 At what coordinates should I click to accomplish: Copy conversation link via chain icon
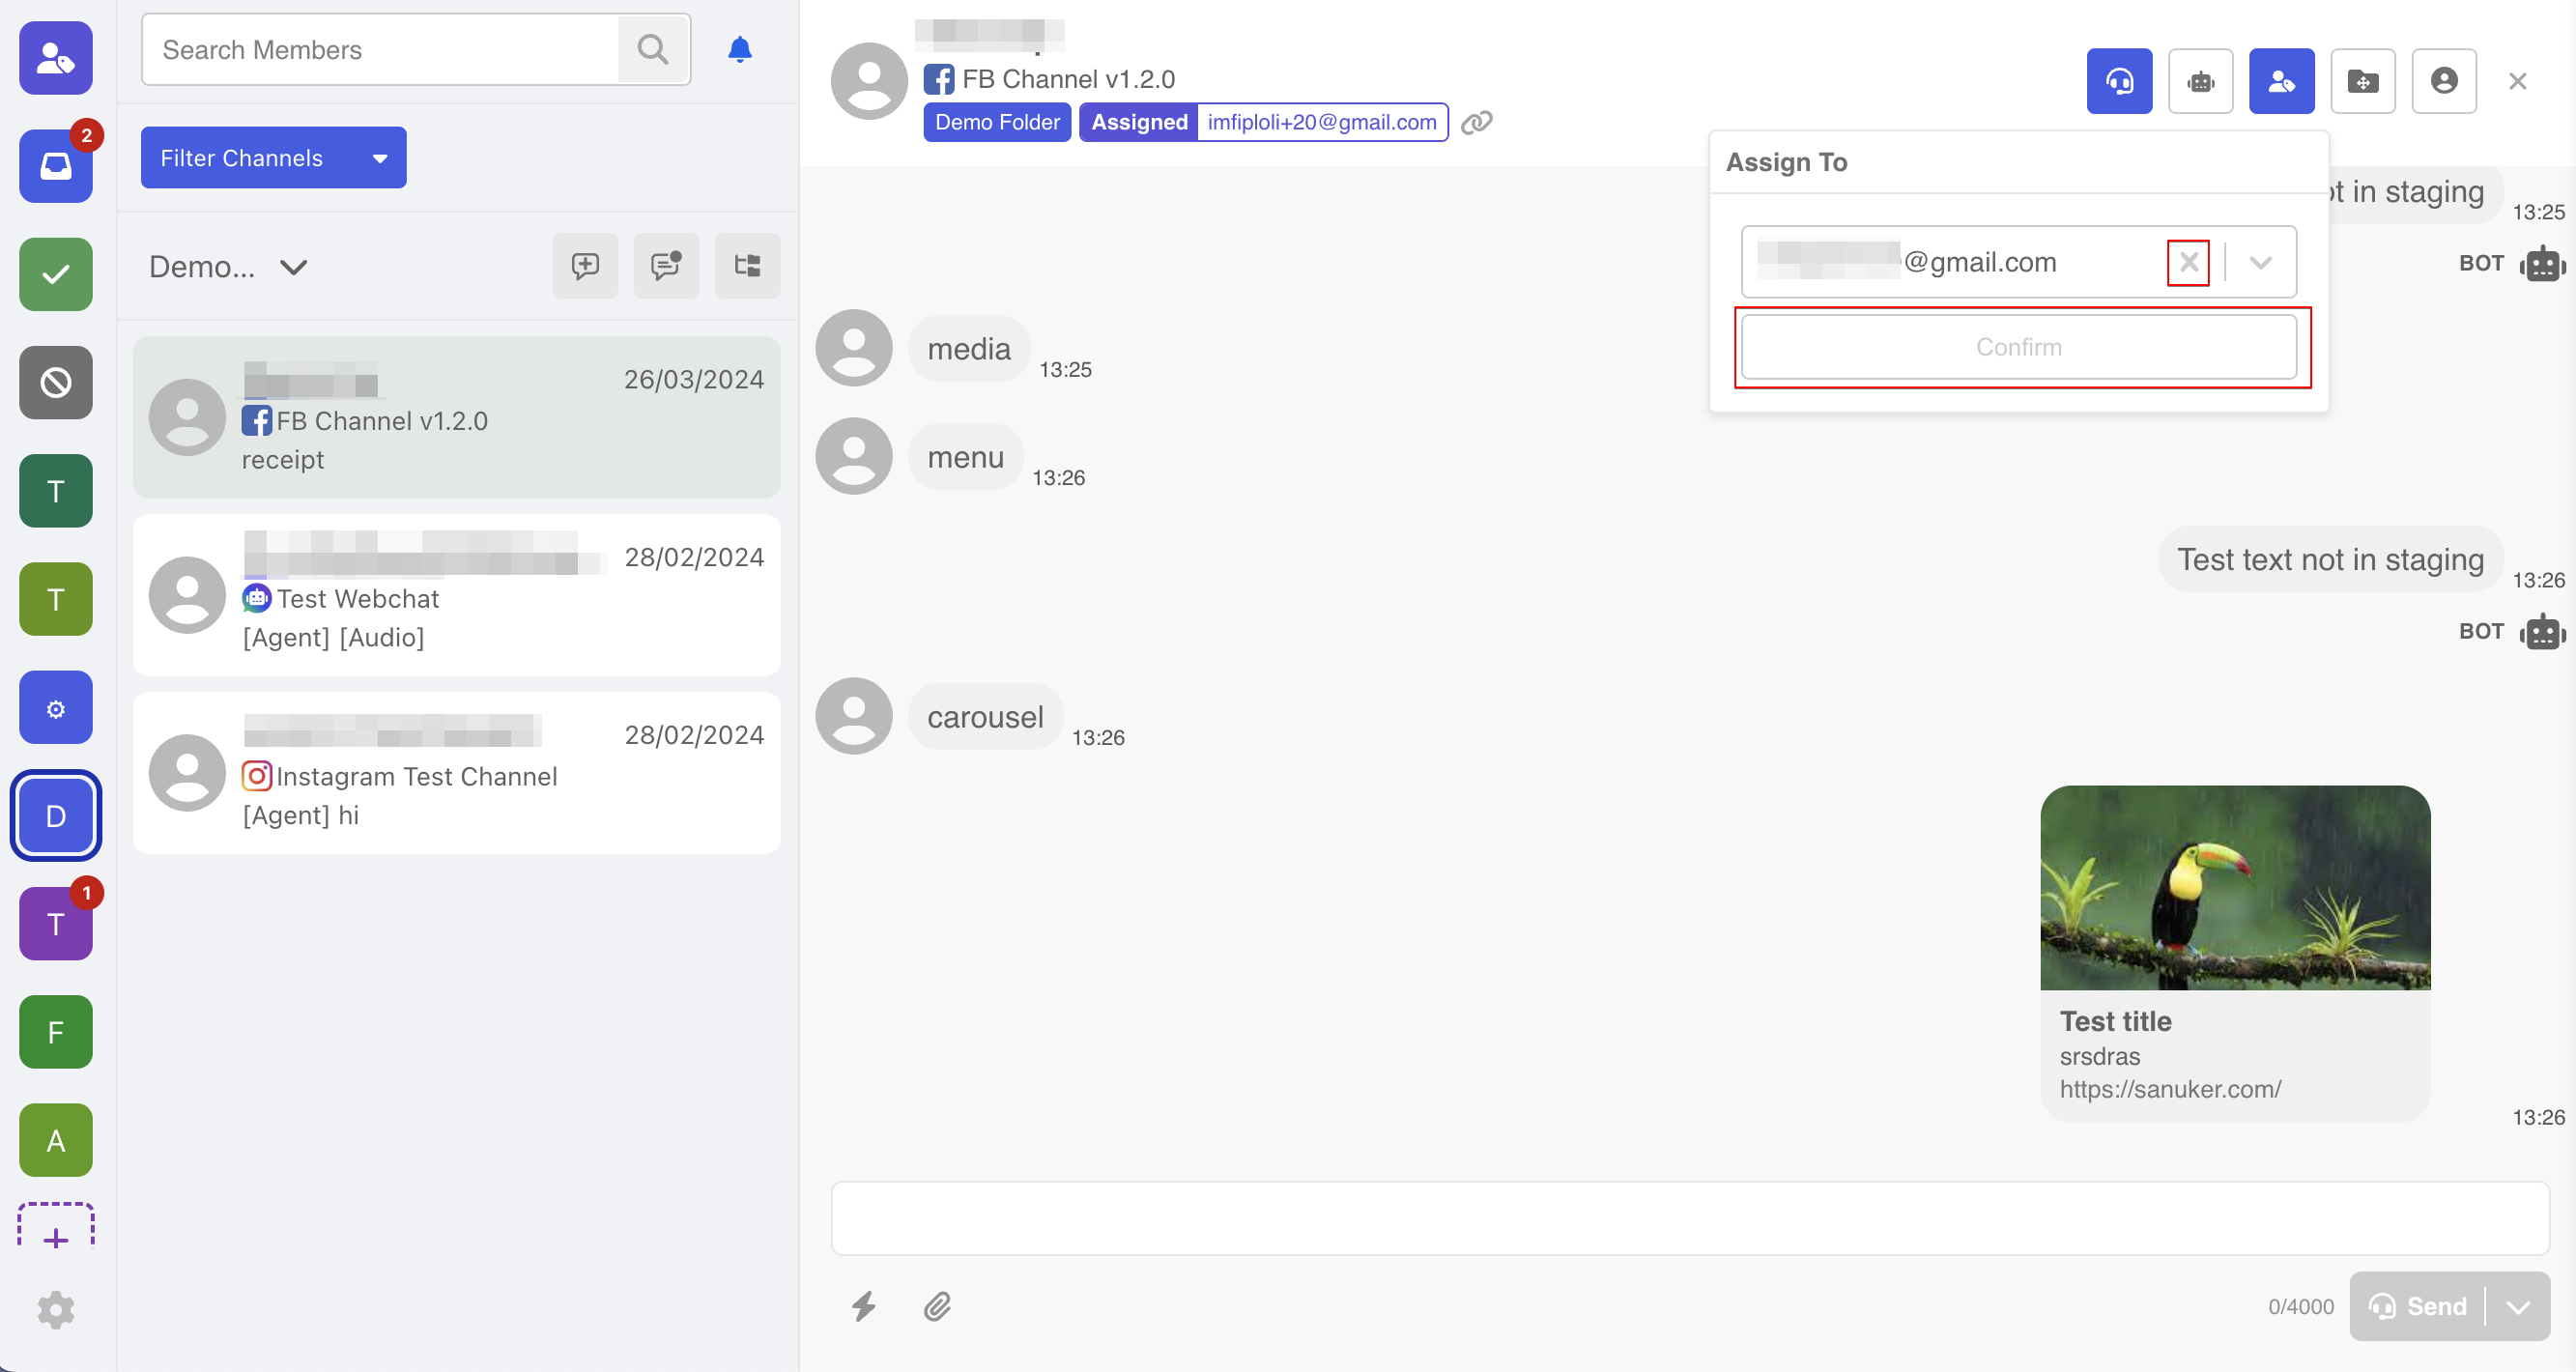pyautogui.click(x=1476, y=122)
